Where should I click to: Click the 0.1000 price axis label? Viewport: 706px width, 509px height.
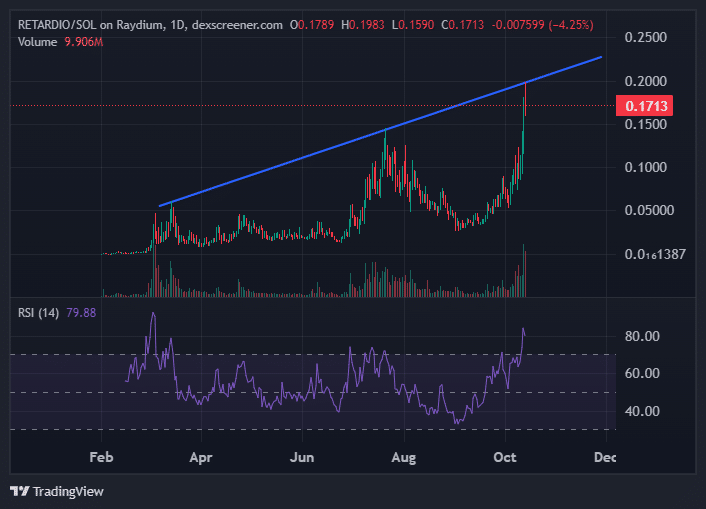pyautogui.click(x=647, y=167)
